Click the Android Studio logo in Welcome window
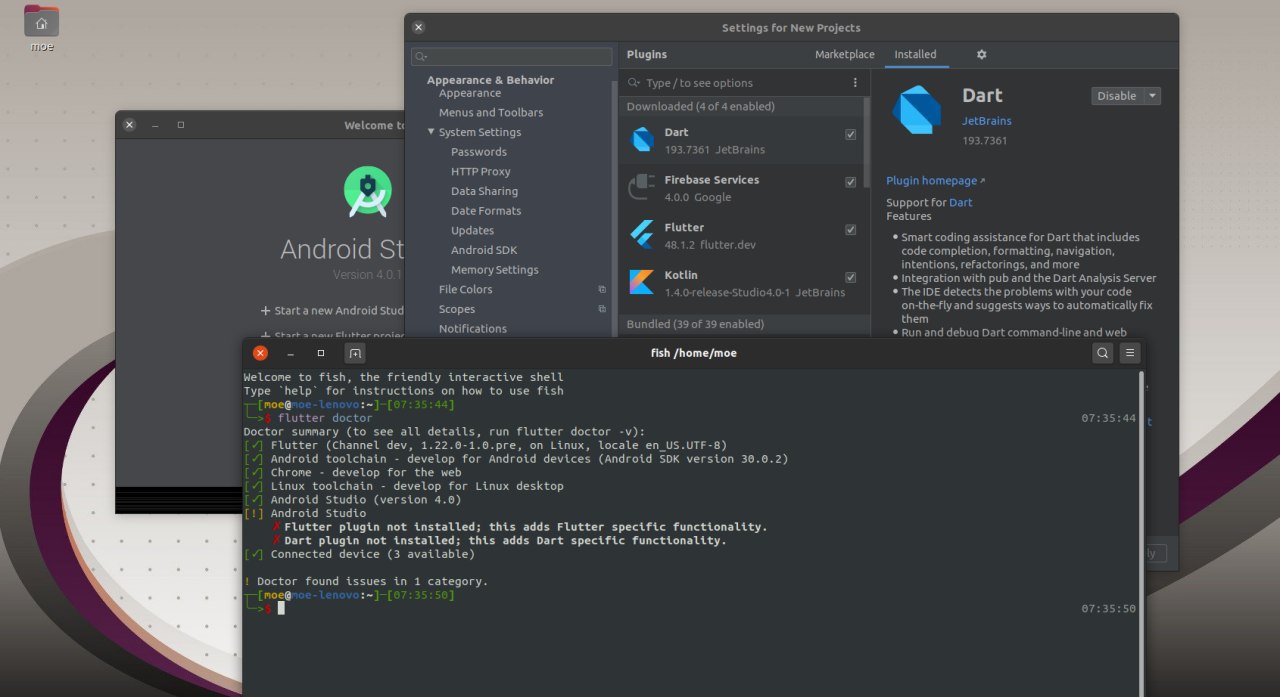The height and width of the screenshot is (697, 1280). pos(367,192)
